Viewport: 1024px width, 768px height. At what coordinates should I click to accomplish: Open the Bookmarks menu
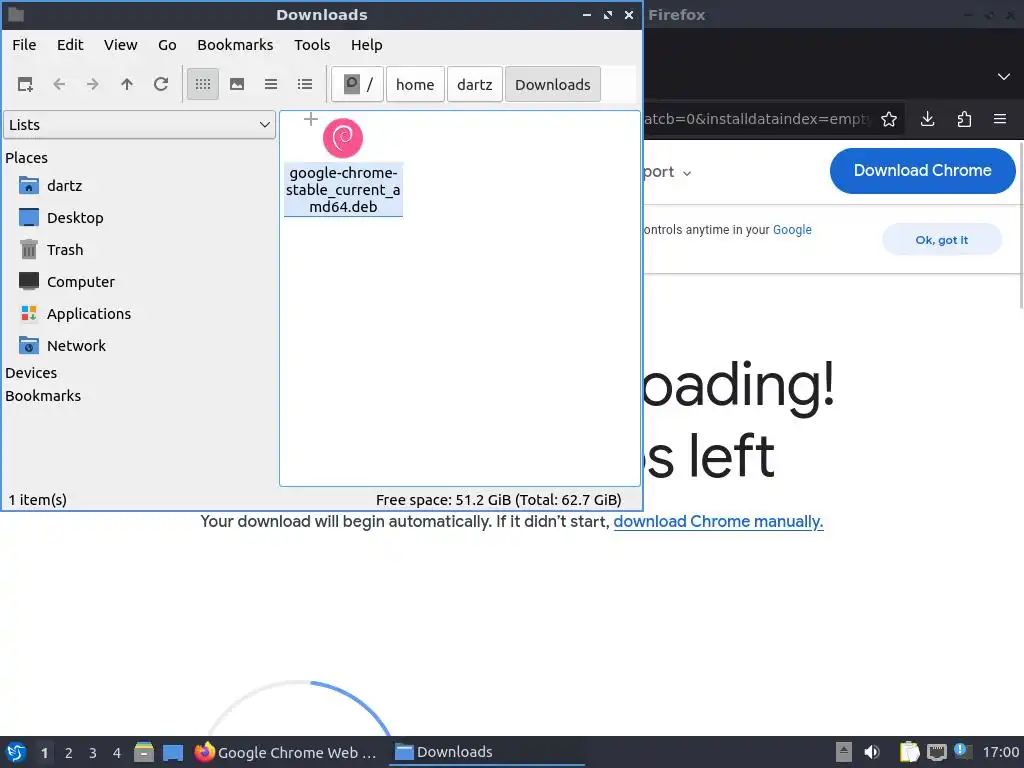tap(235, 45)
